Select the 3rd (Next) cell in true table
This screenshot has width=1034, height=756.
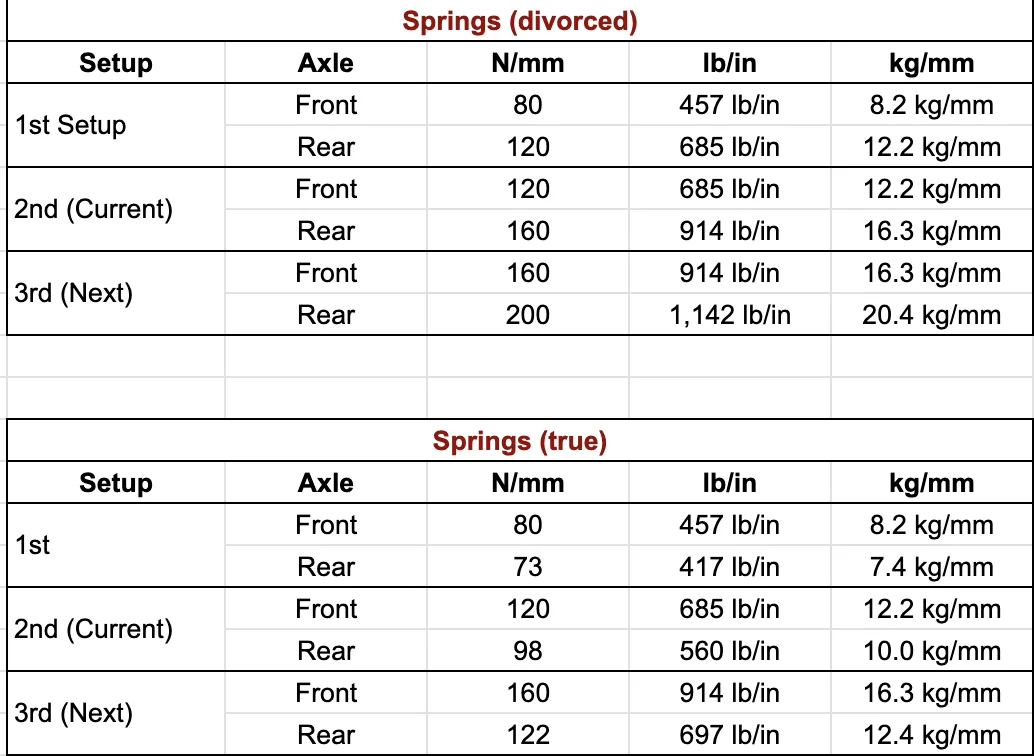click(115, 713)
